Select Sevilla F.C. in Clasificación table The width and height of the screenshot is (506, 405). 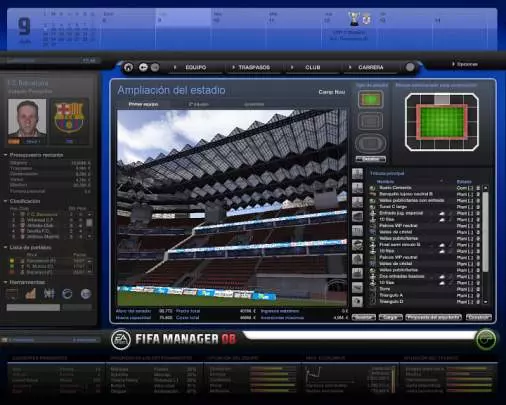pyautogui.click(x=38, y=231)
